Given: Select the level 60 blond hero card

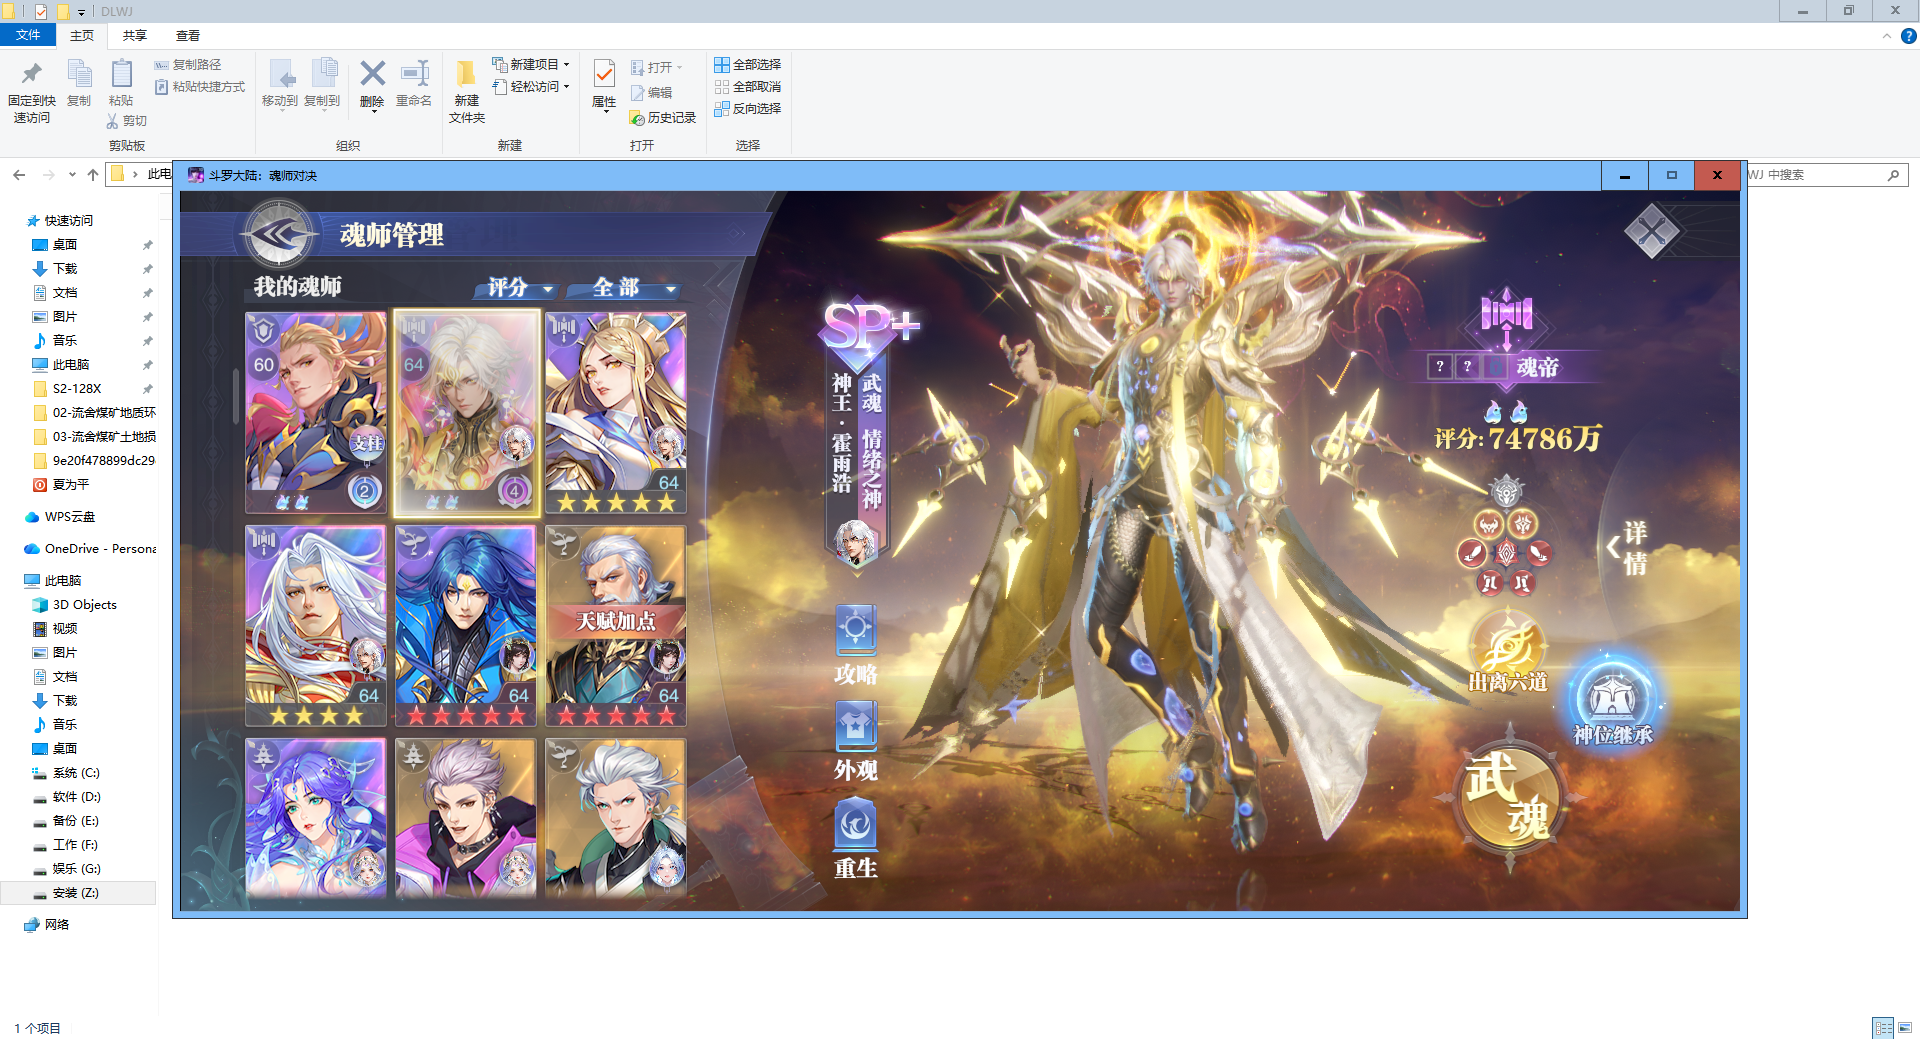Looking at the screenshot, I should tap(316, 411).
